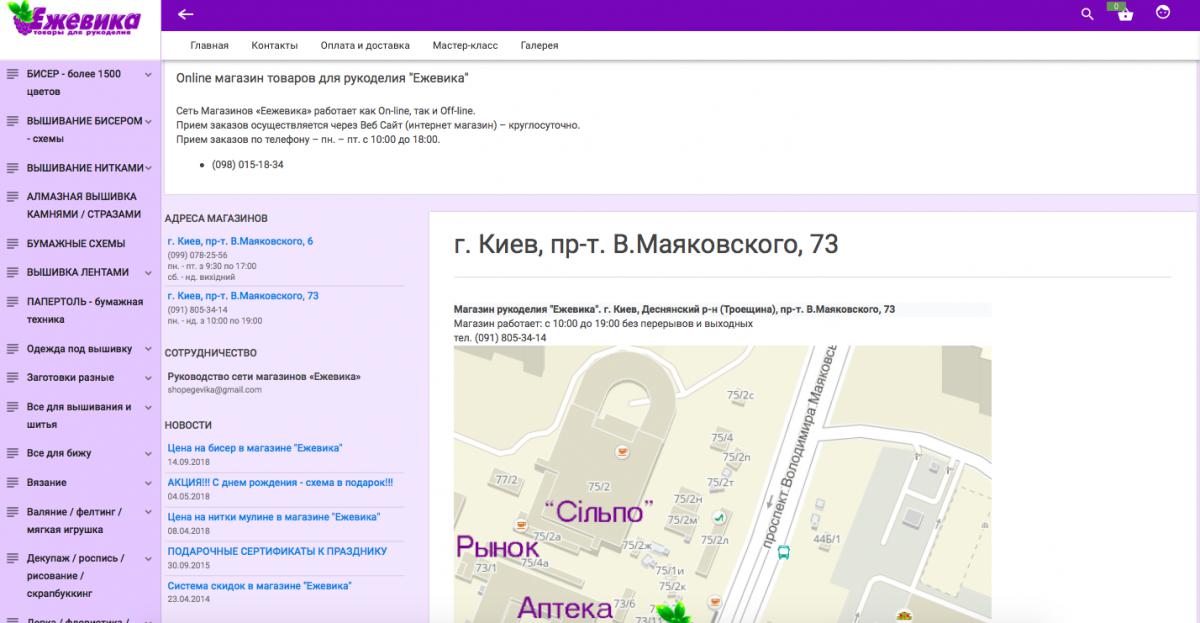Expand the БИСЕР category chevron
Screen dimensions: 1200x623
click(148, 75)
